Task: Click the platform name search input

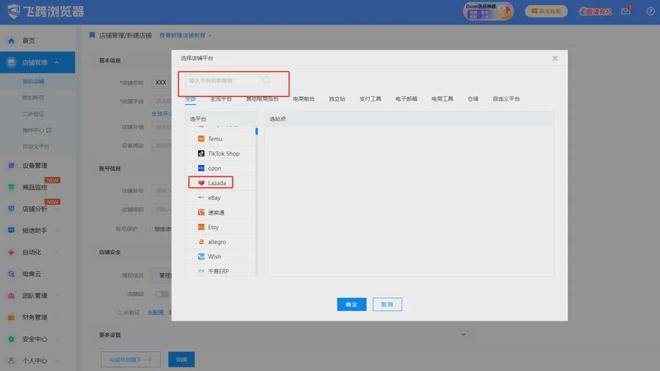Action: (230, 80)
